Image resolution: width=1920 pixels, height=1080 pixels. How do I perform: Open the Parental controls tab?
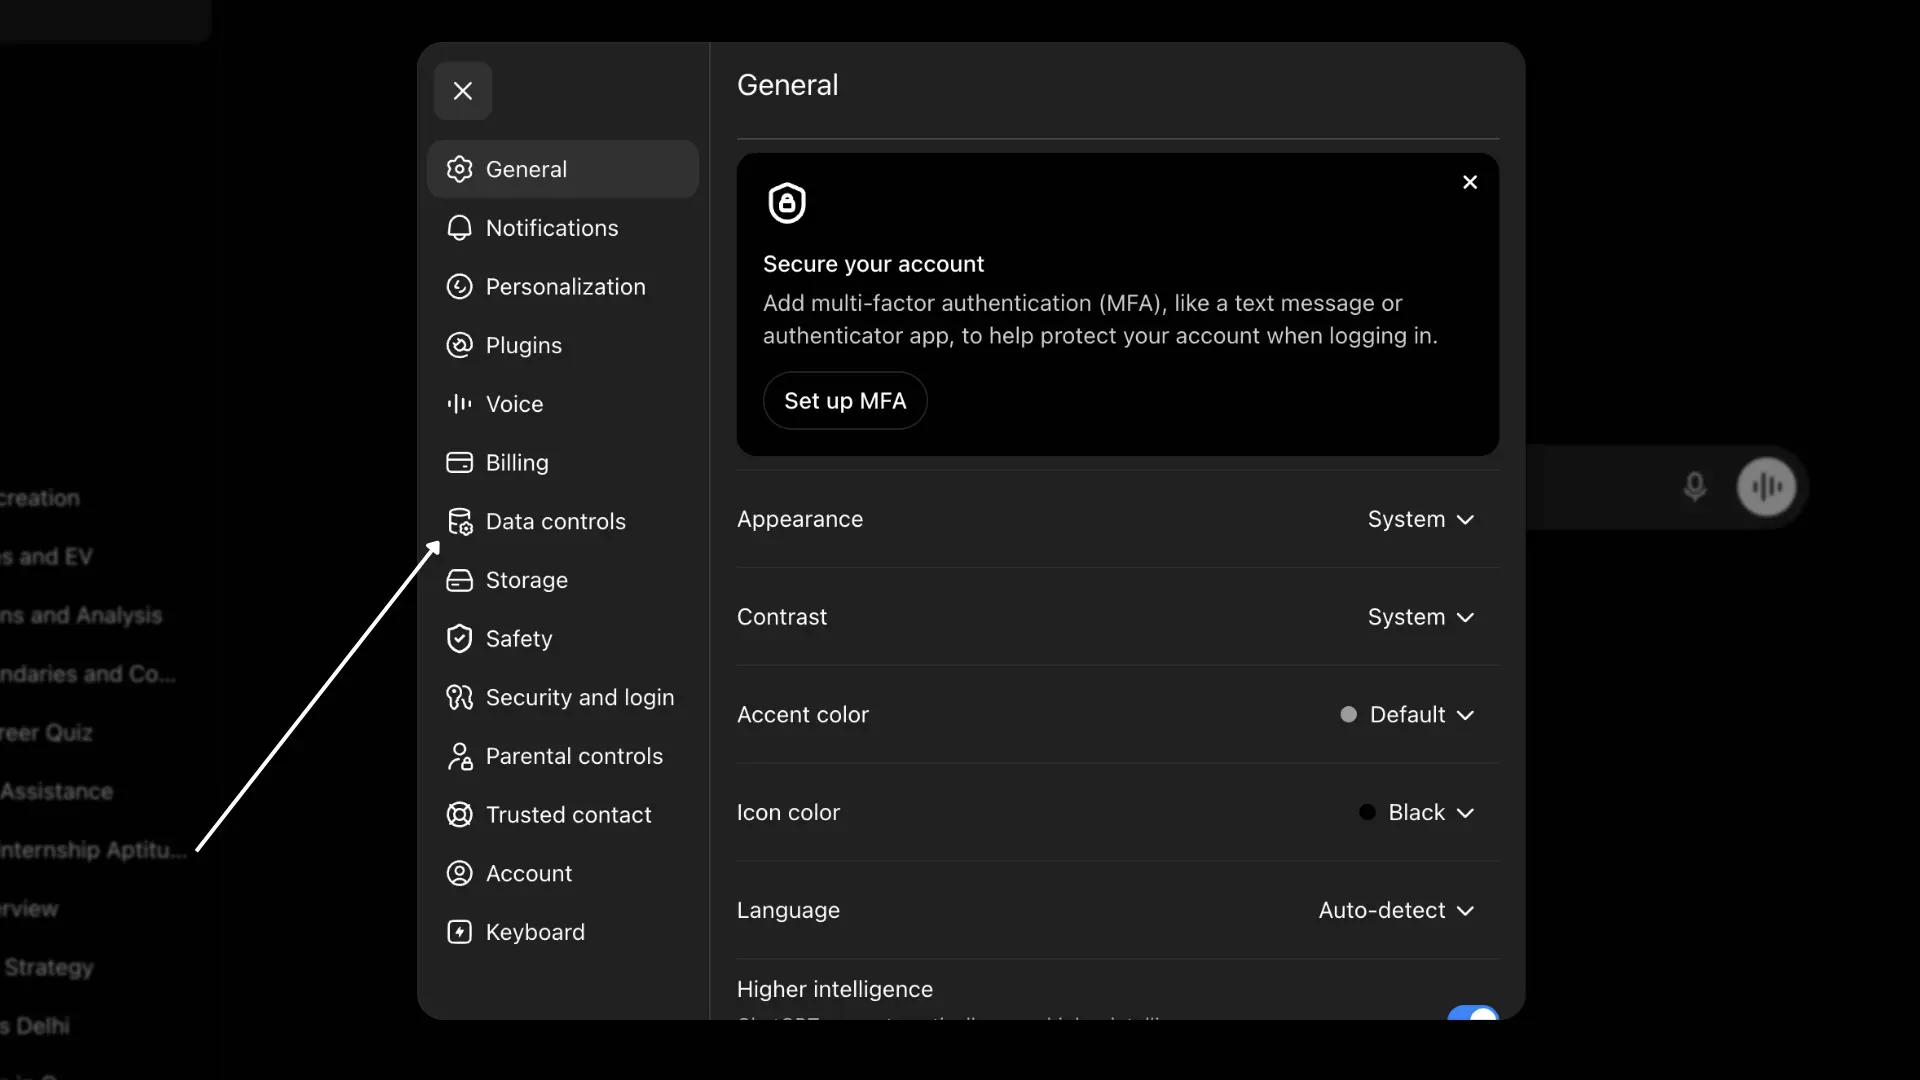pos(563,756)
